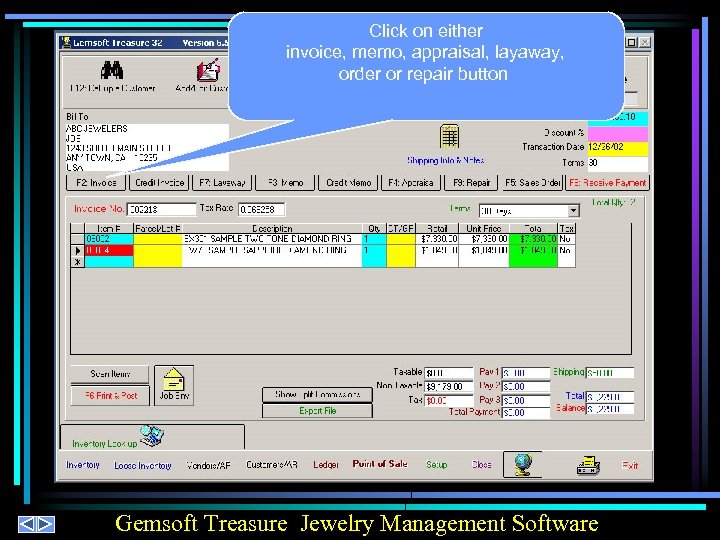Open the Loose Inventory menu
This screenshot has height=540, width=720.
click(x=142, y=466)
